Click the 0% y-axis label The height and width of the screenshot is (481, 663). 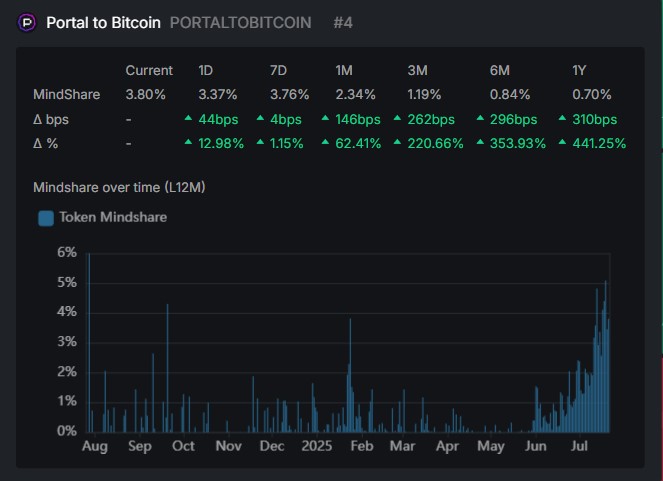click(67, 431)
